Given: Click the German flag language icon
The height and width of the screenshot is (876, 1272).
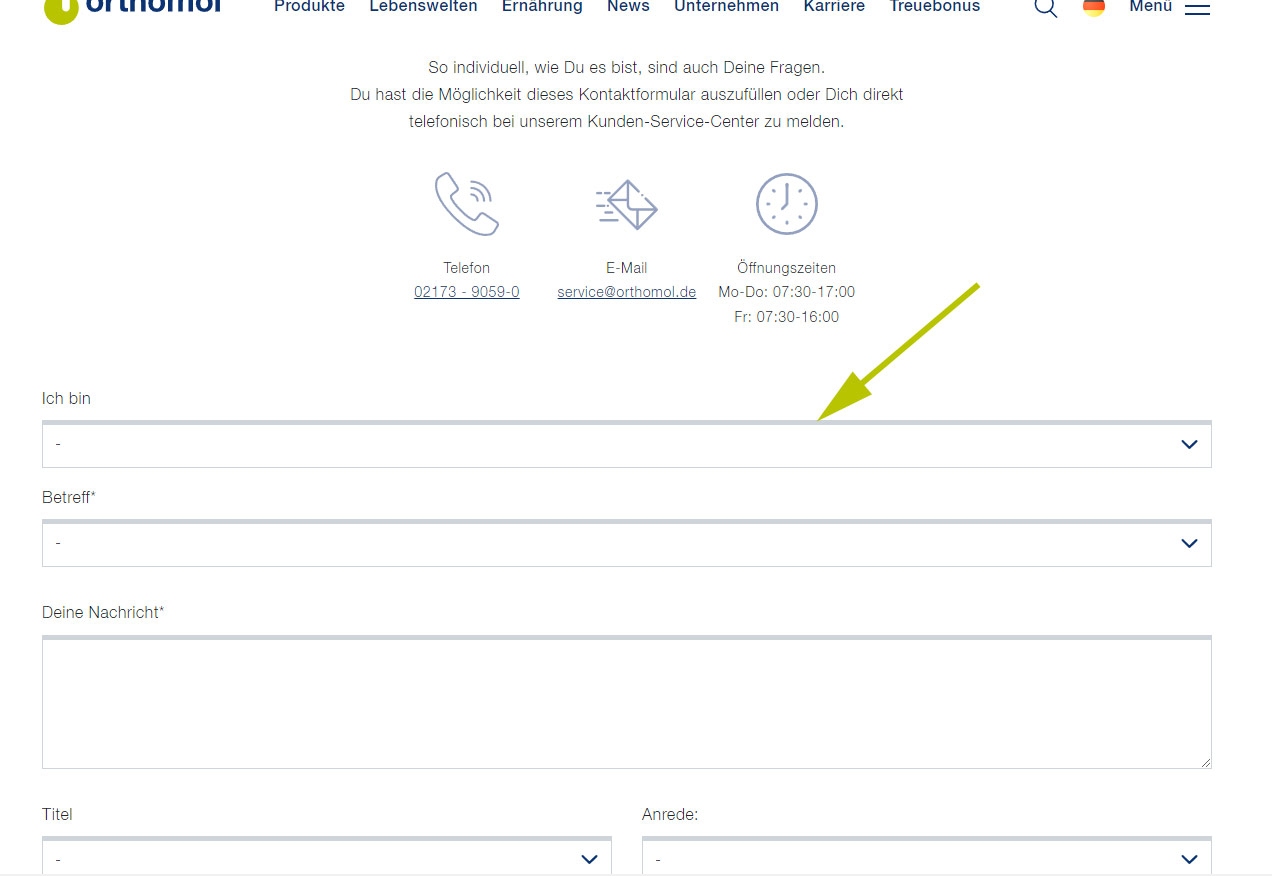Looking at the screenshot, I should [1094, 7].
